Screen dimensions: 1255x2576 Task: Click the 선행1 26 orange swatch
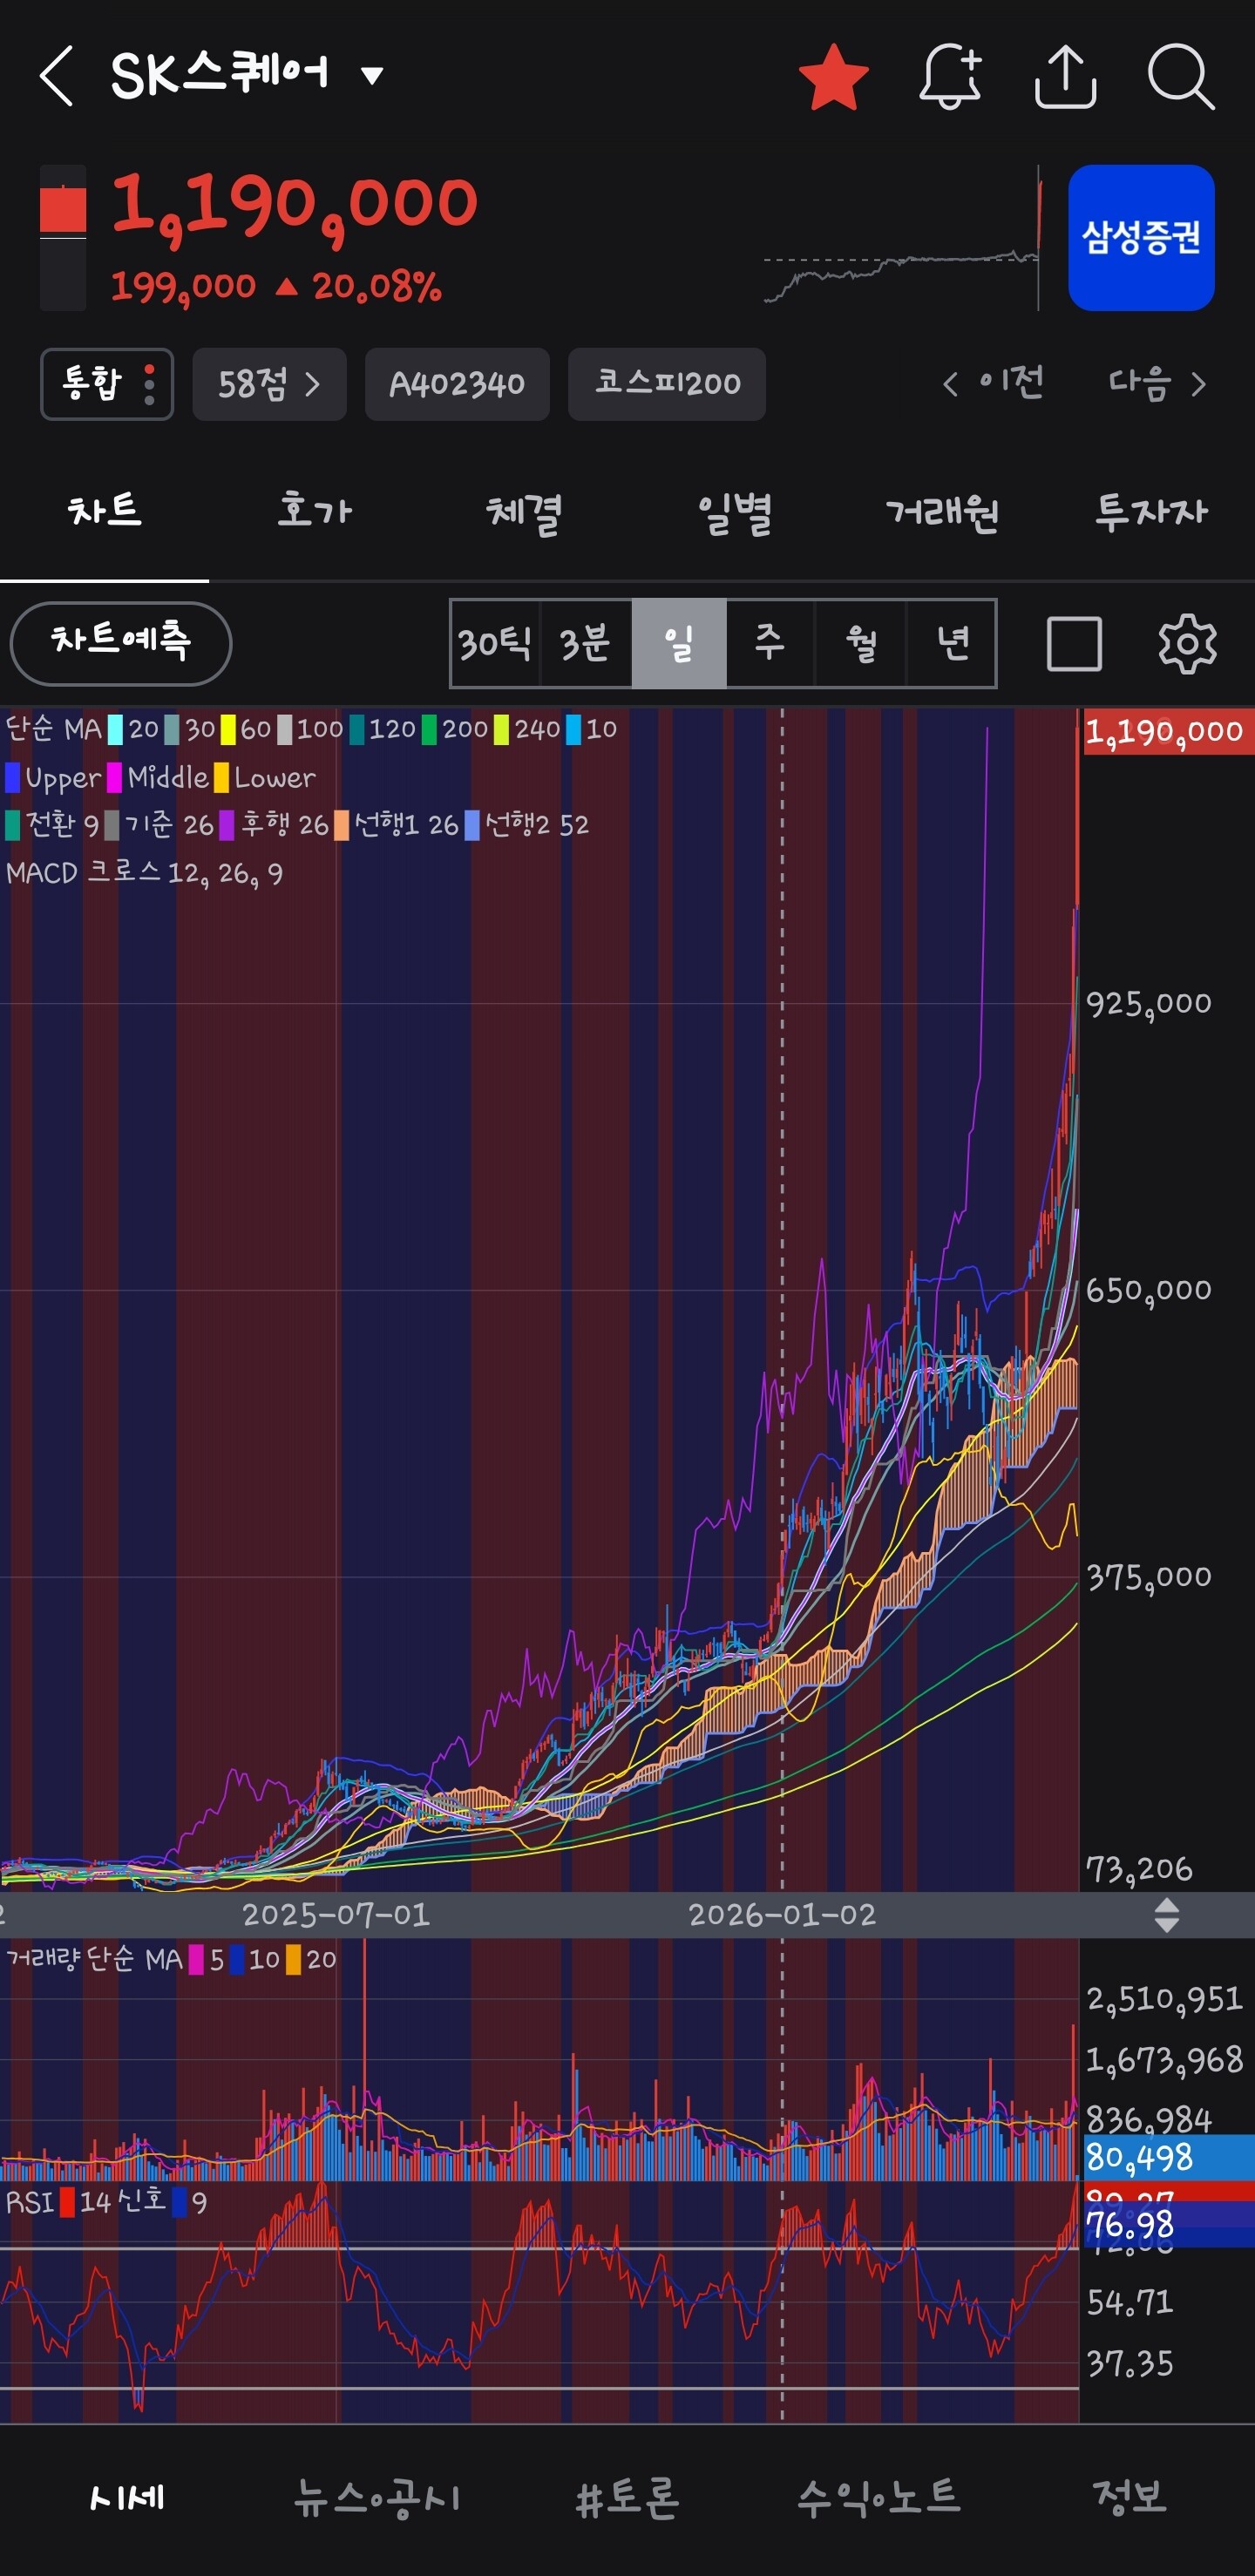341,826
